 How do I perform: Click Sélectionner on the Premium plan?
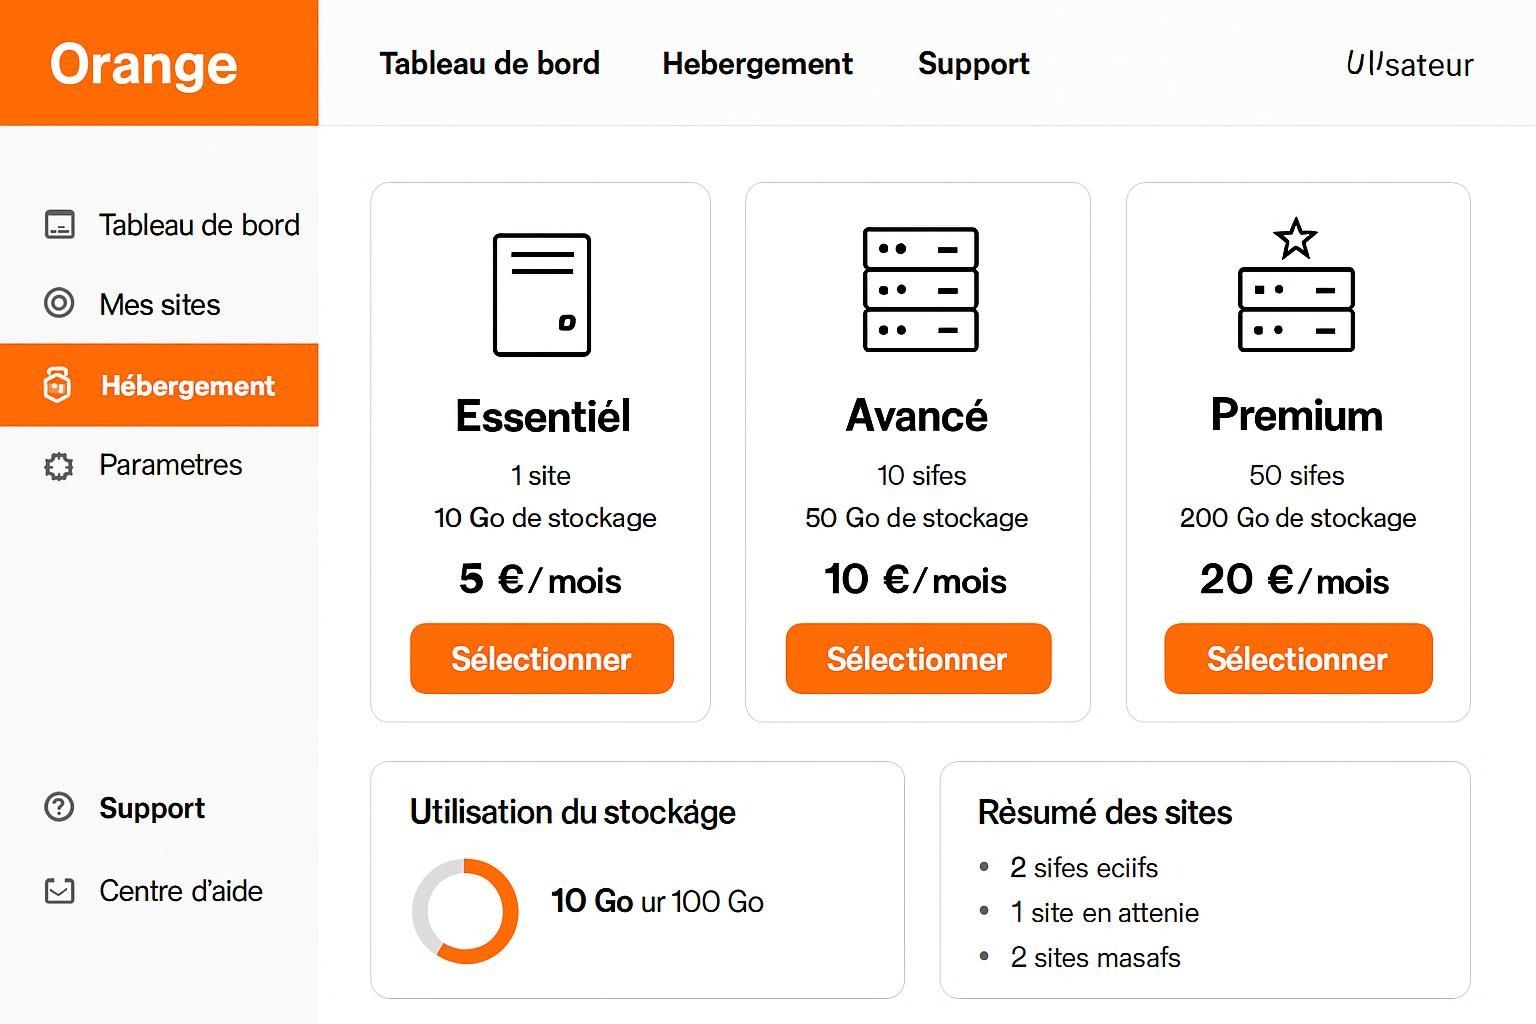(x=1297, y=658)
